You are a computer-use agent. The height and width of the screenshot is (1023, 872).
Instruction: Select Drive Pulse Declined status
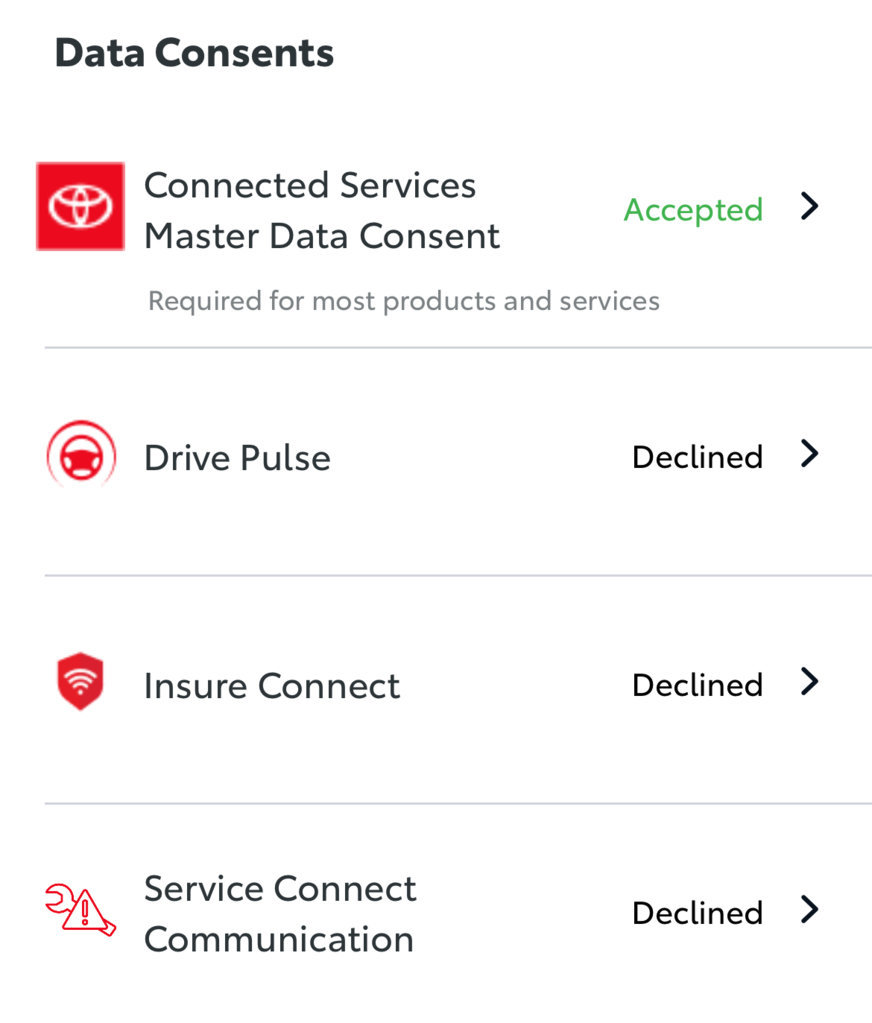(x=698, y=457)
